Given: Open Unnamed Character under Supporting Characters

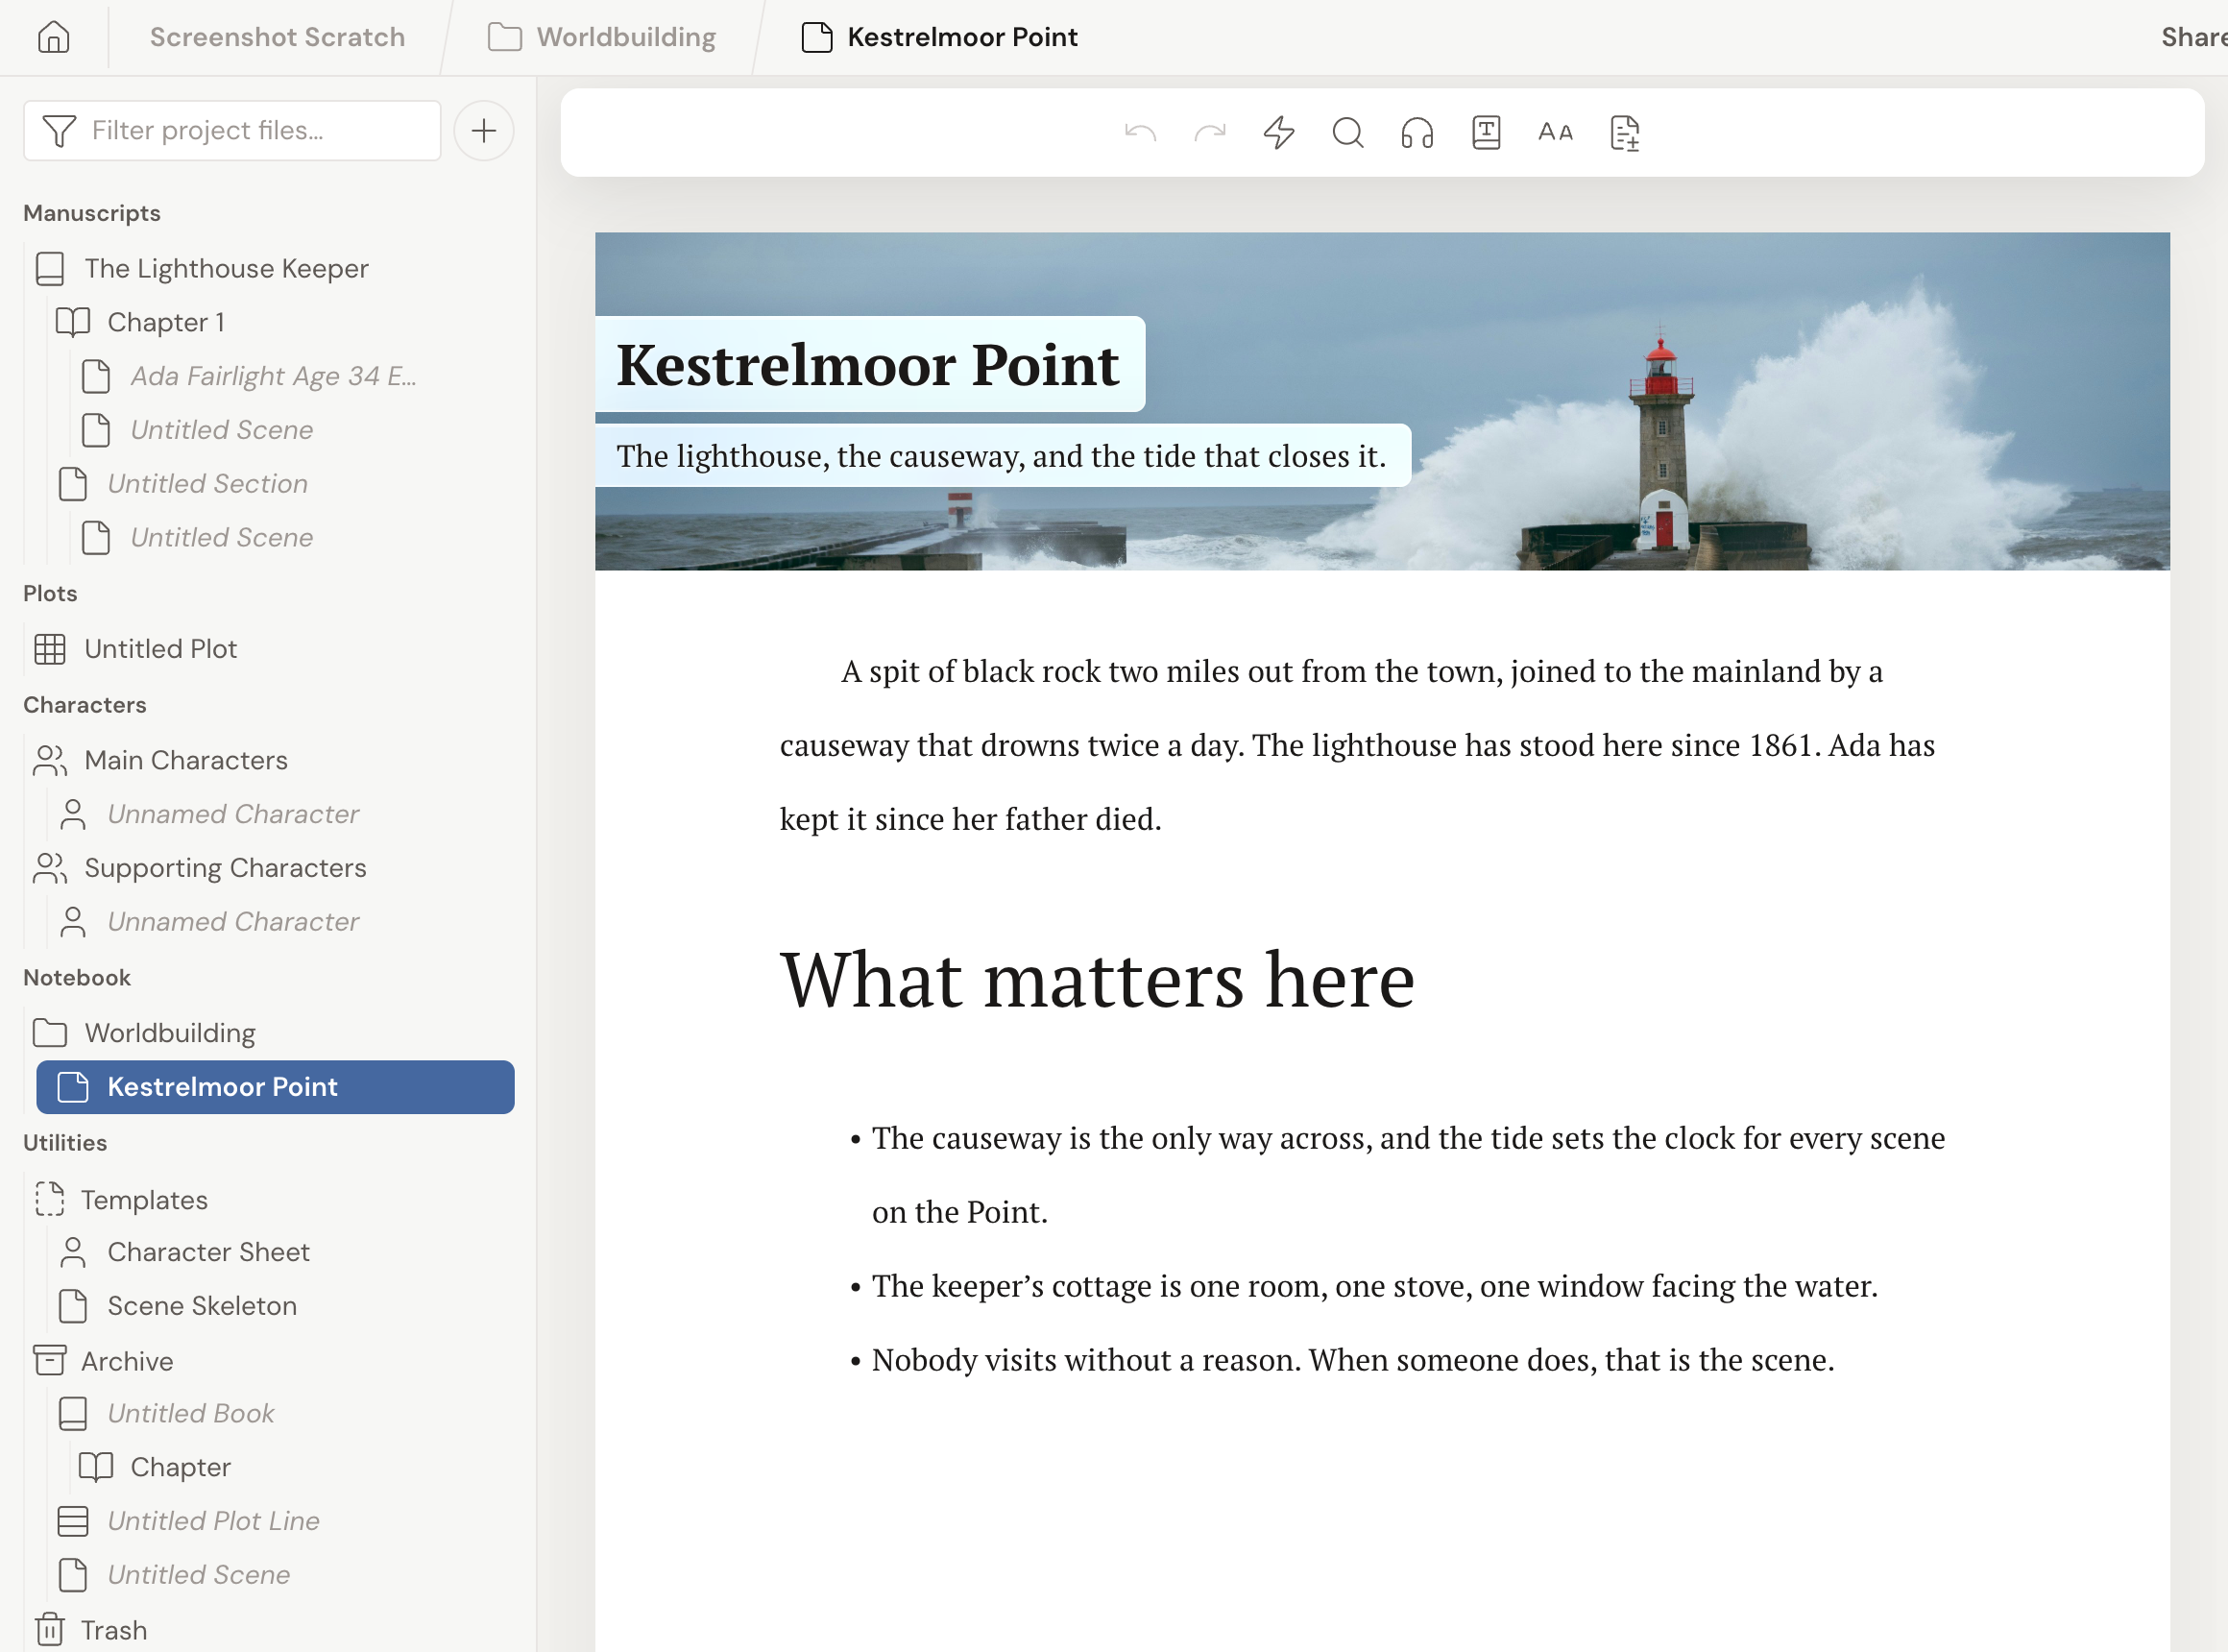Looking at the screenshot, I should (233, 922).
